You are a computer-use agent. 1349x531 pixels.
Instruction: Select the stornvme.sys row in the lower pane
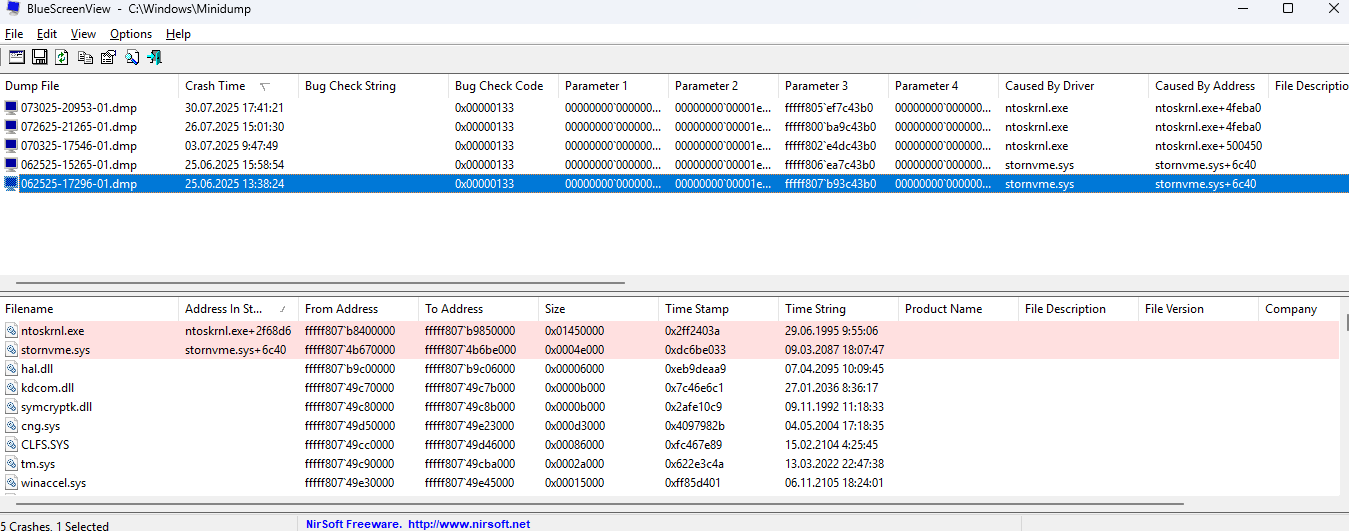(670, 350)
